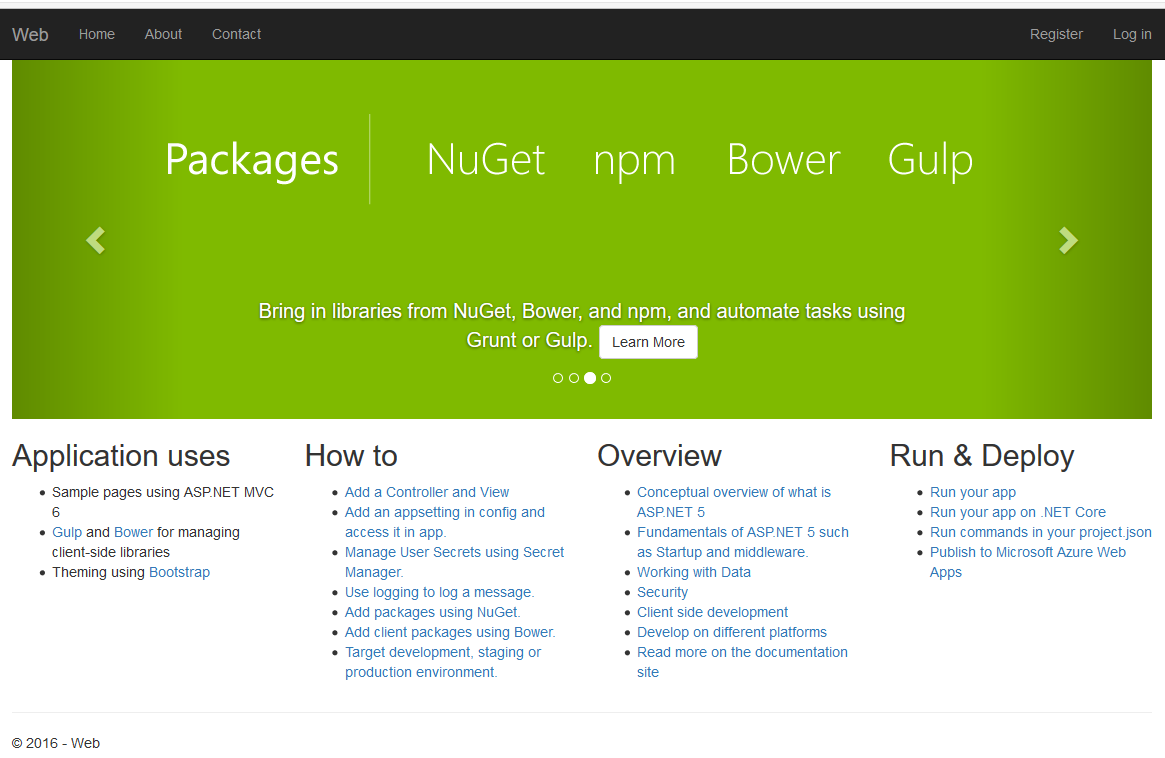This screenshot has height=758, width=1165.
Task: Click the Bring in libraries caption text
Action: tap(582, 325)
